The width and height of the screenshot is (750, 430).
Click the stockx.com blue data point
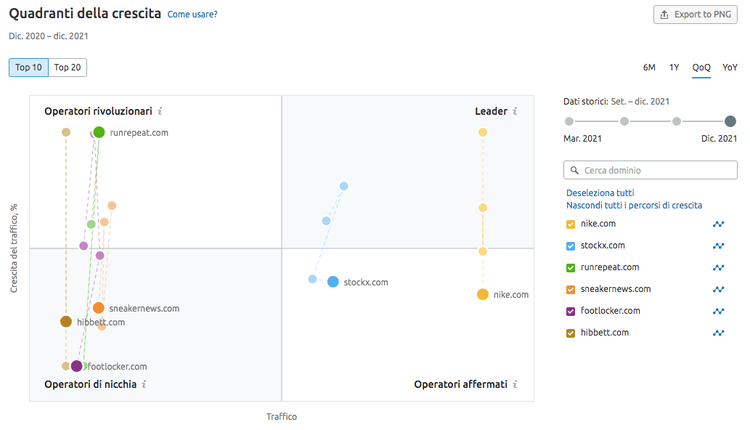pyautogui.click(x=333, y=282)
